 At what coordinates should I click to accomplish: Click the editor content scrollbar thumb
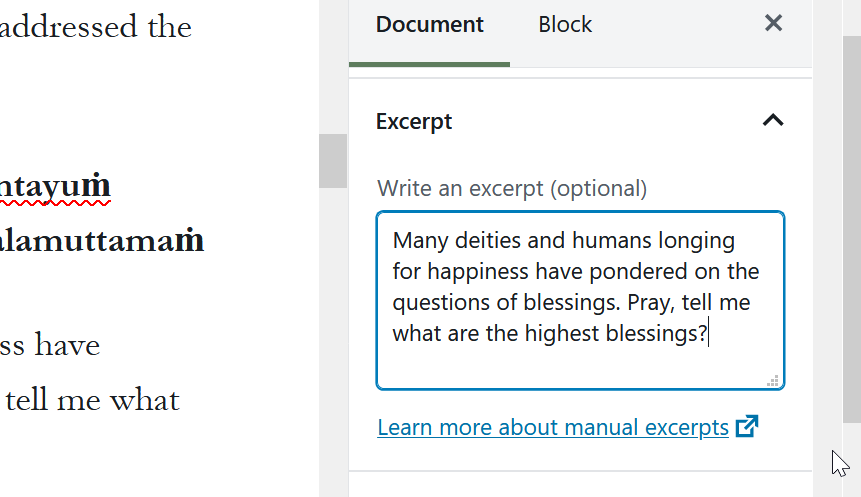333,161
